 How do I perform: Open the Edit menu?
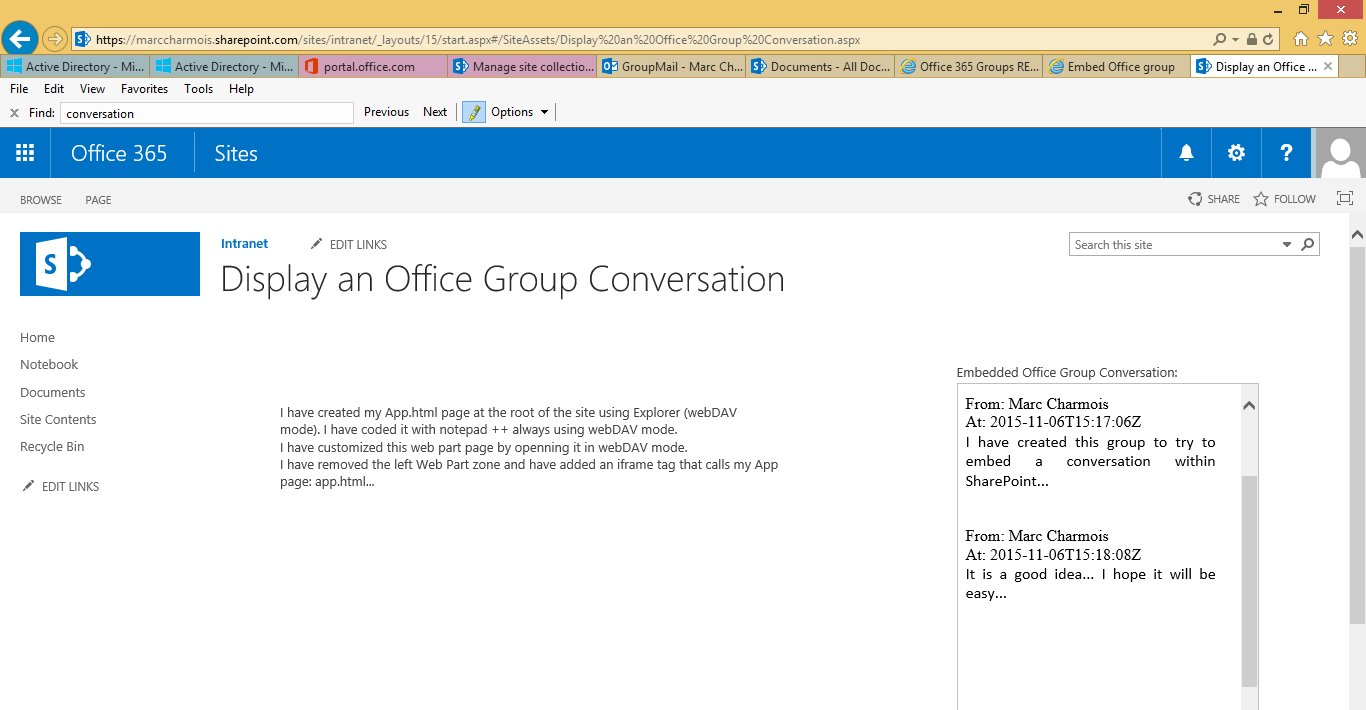(x=54, y=89)
